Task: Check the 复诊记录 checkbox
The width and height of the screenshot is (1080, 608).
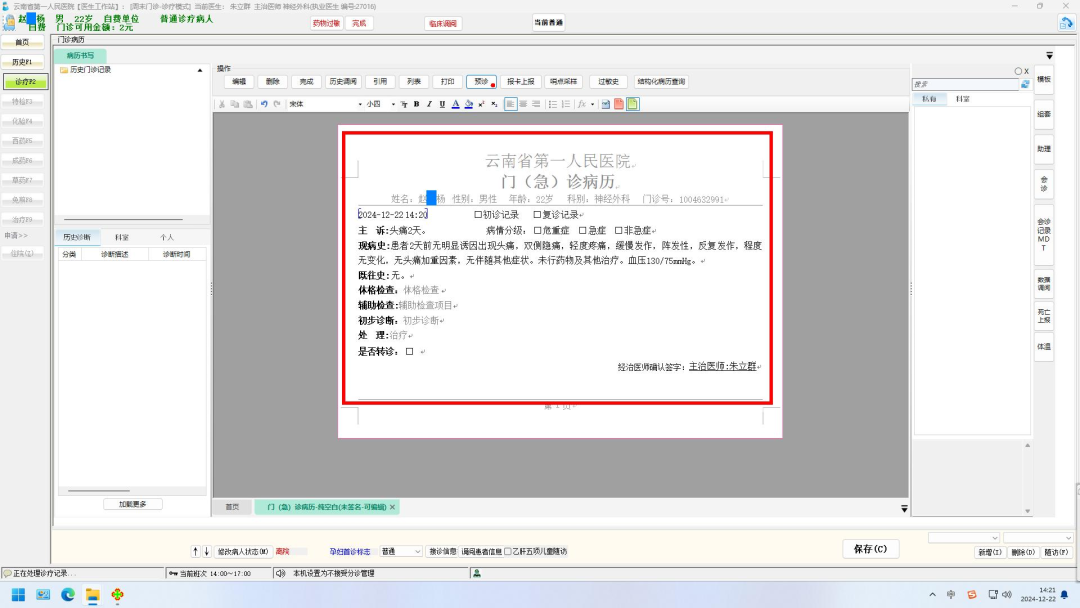Action: coord(537,215)
